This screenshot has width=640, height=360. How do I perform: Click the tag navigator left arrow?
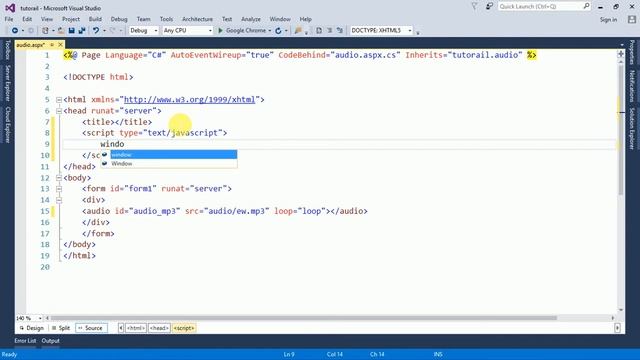pos(121,328)
